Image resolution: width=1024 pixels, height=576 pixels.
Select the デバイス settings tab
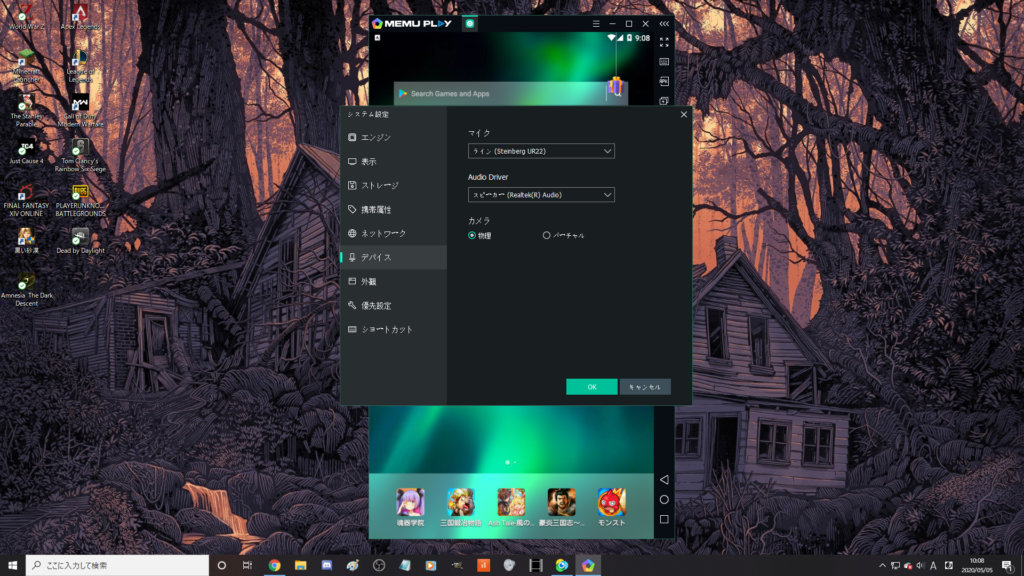click(x=393, y=257)
